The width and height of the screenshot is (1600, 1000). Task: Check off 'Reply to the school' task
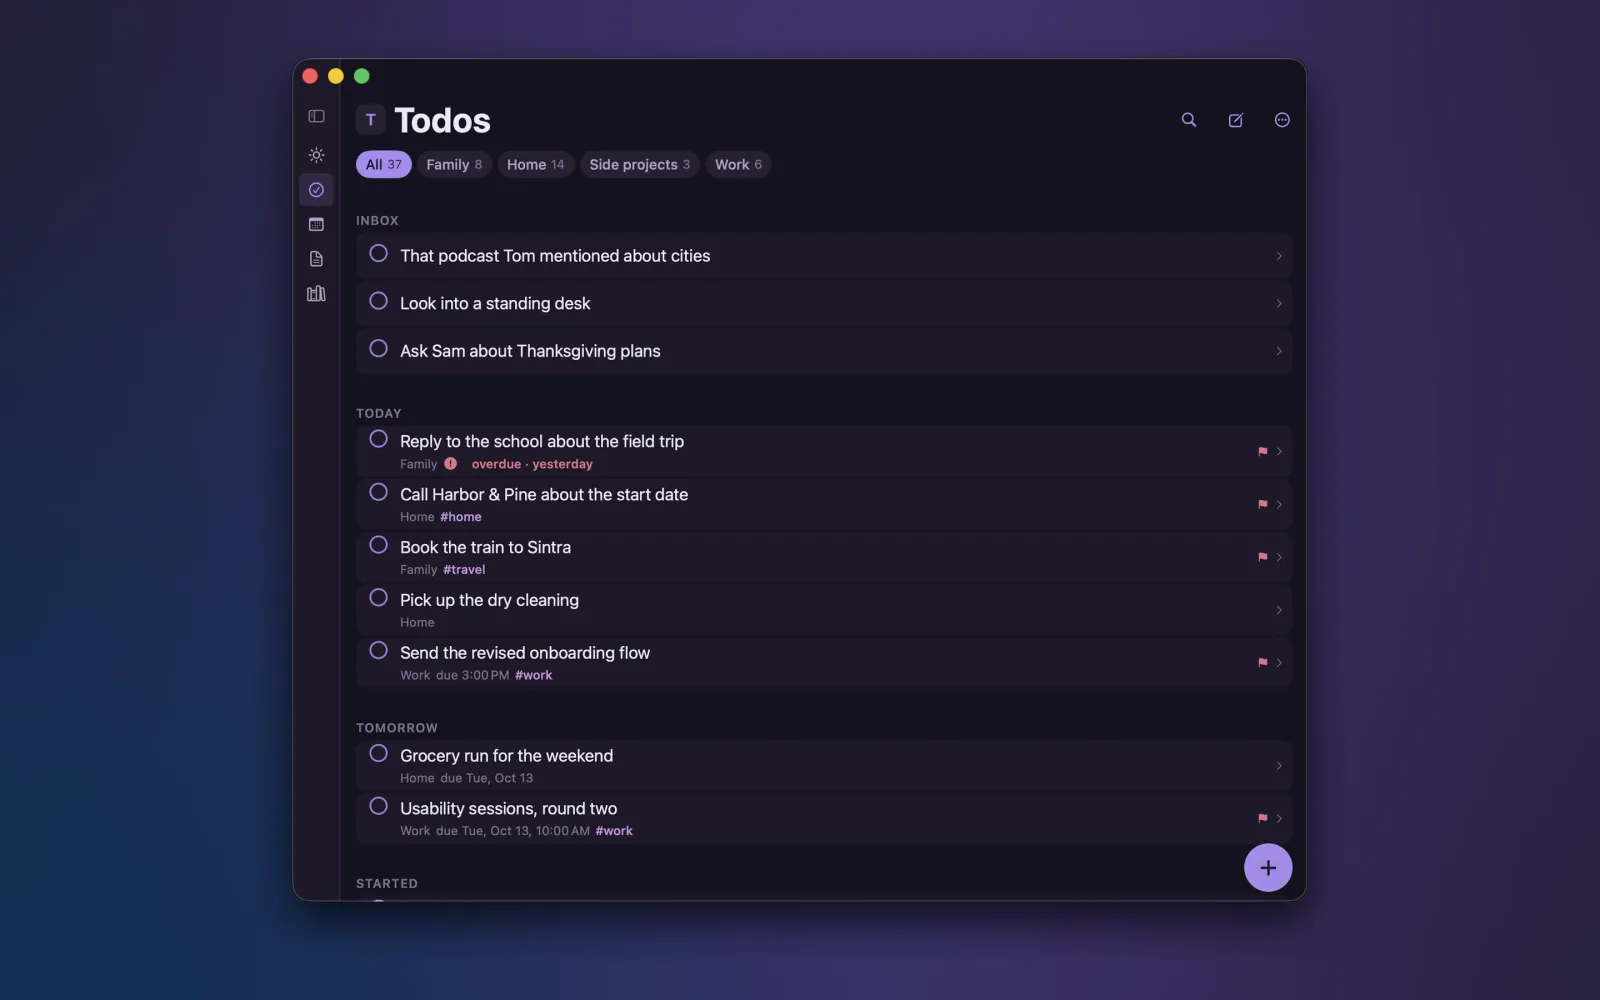tap(378, 439)
